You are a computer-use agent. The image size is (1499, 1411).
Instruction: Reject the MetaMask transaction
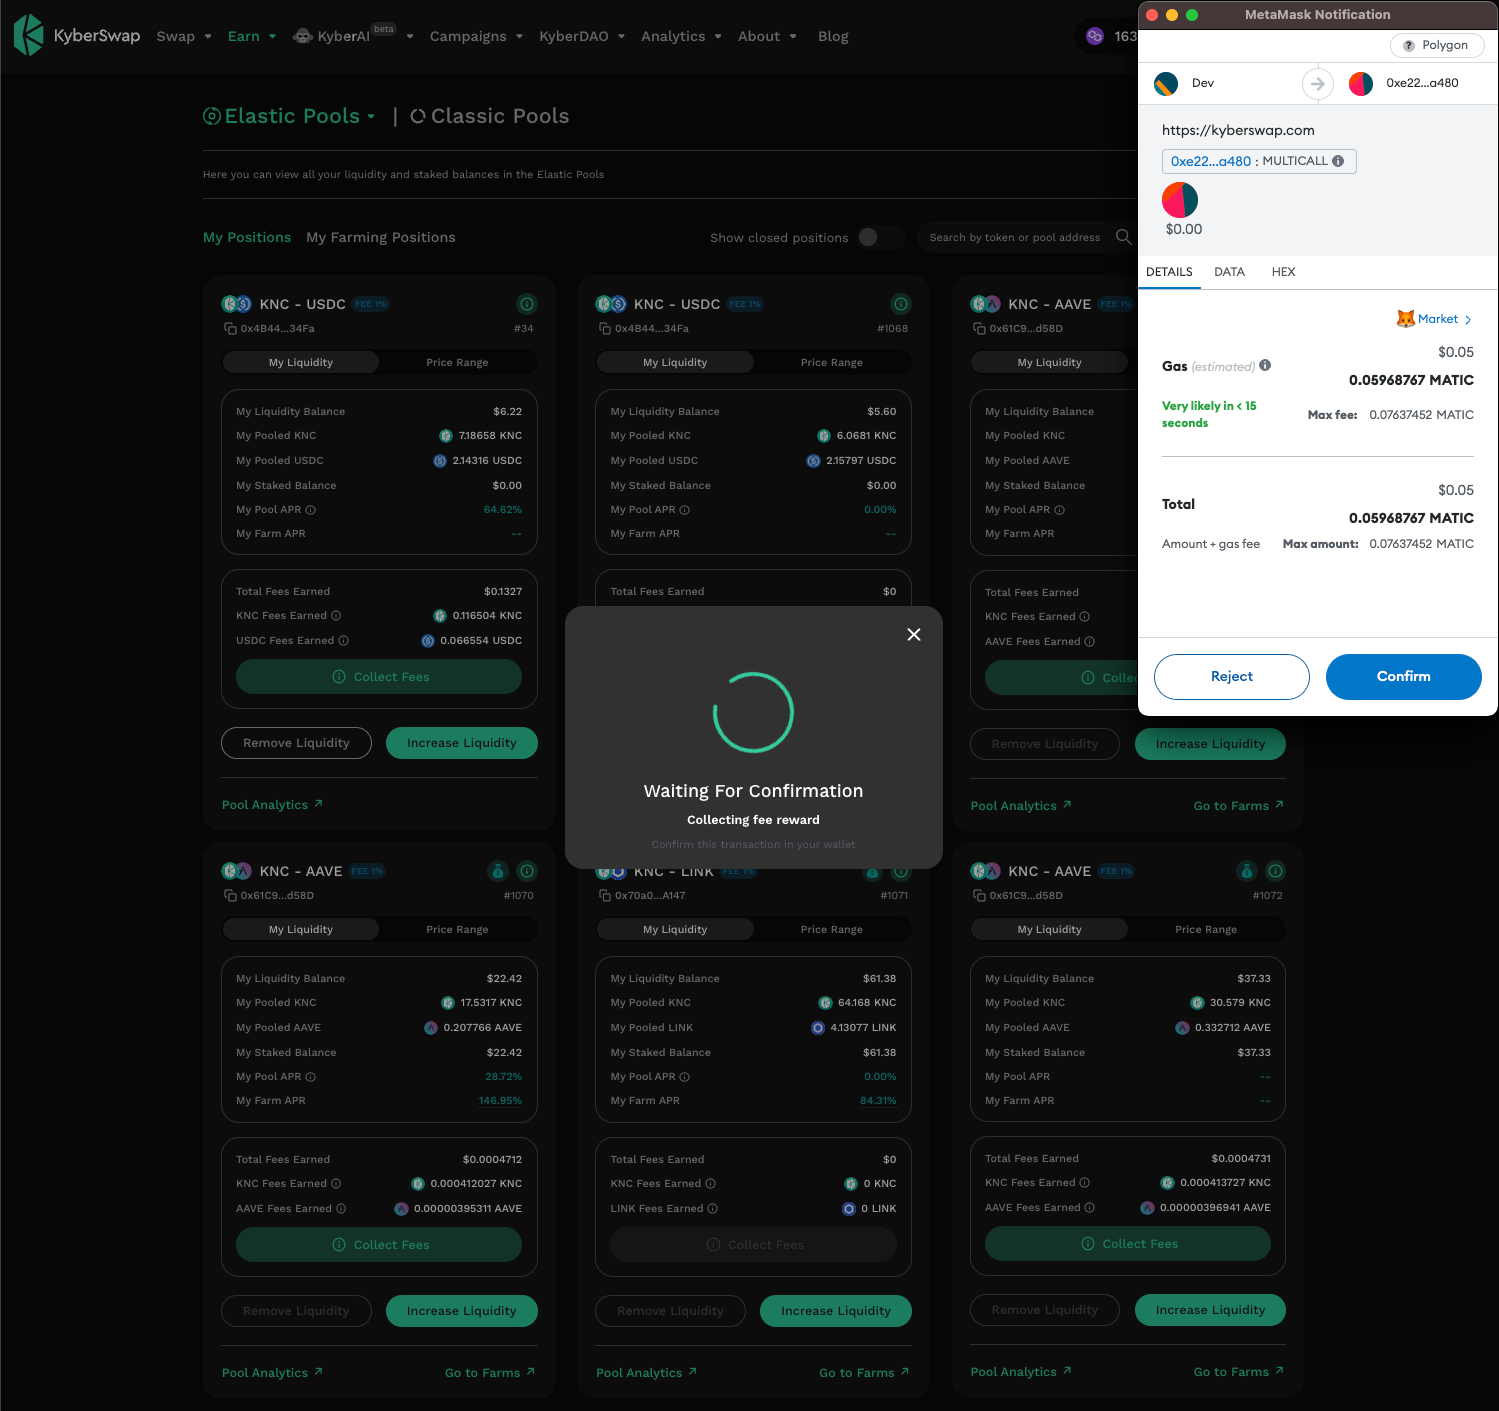(x=1231, y=677)
